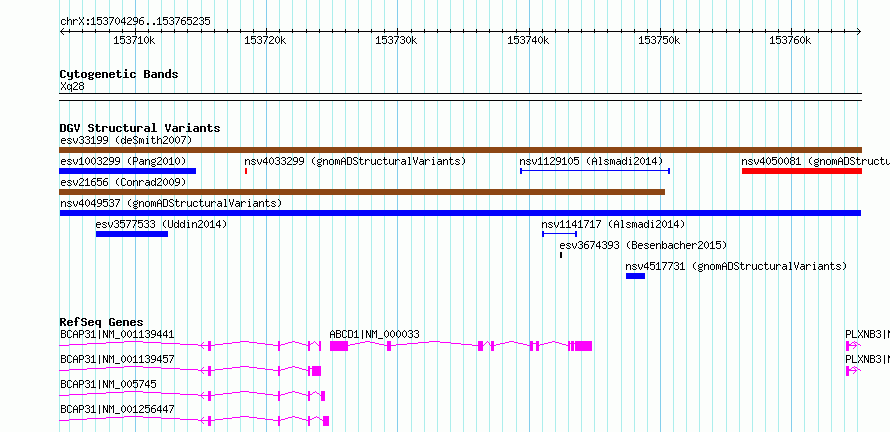This screenshot has width=890, height=432.
Task: Click the brown esv21656 variant bar
Action: click(x=362, y=192)
